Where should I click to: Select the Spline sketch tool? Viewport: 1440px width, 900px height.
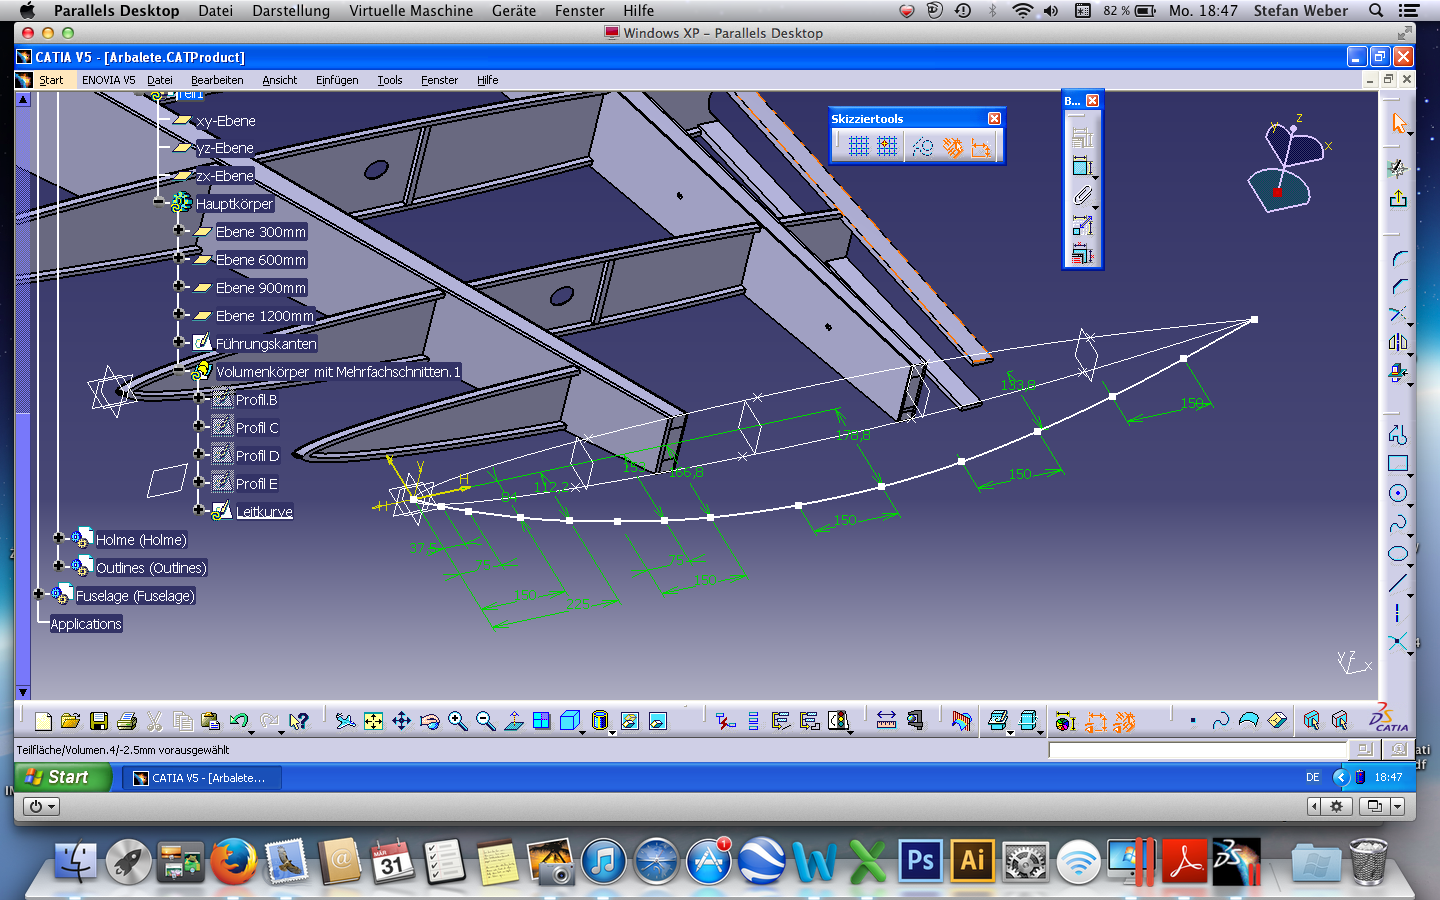tap(1397, 523)
